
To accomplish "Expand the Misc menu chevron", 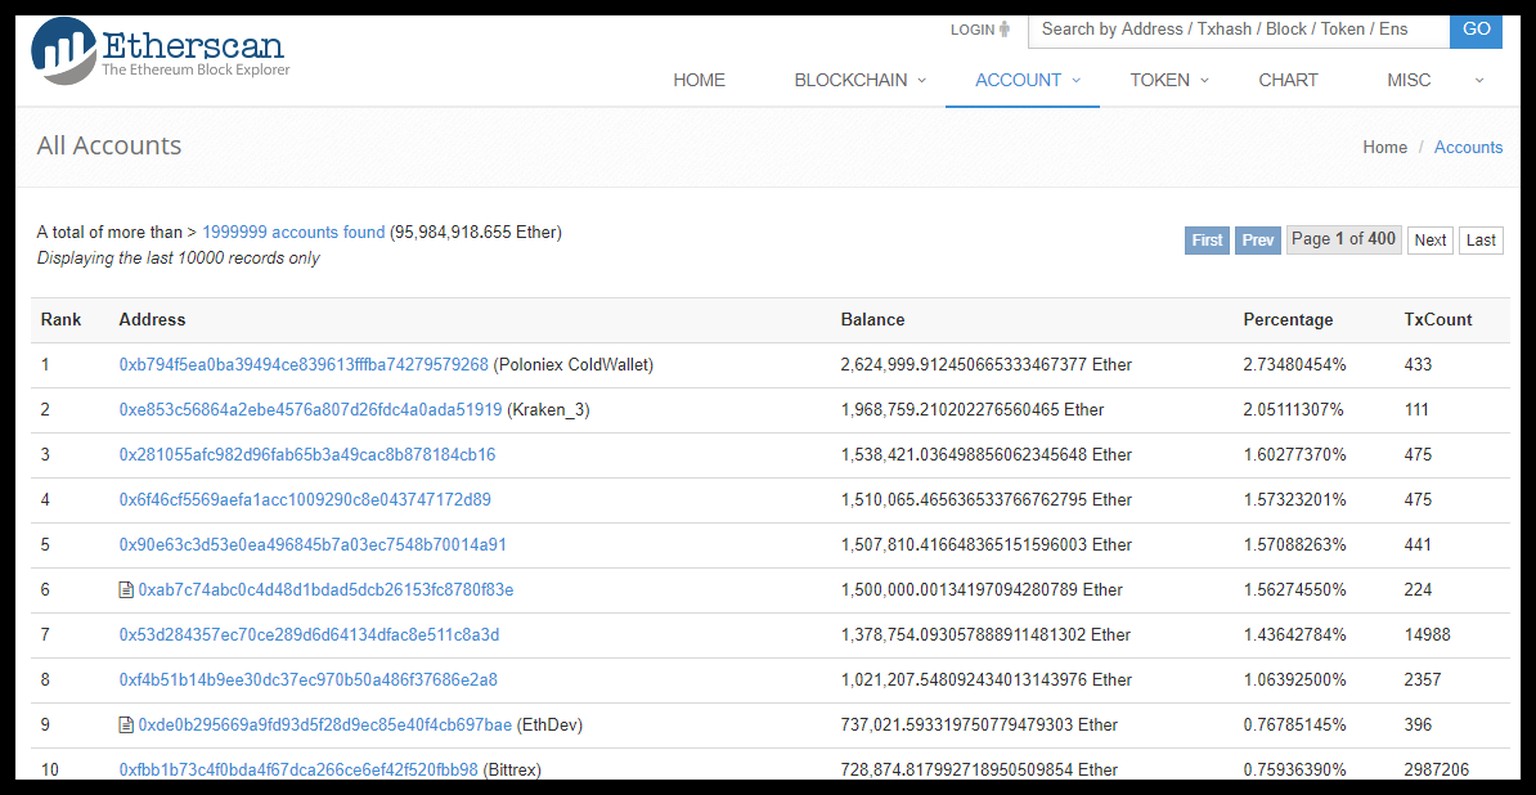I will [1479, 80].
